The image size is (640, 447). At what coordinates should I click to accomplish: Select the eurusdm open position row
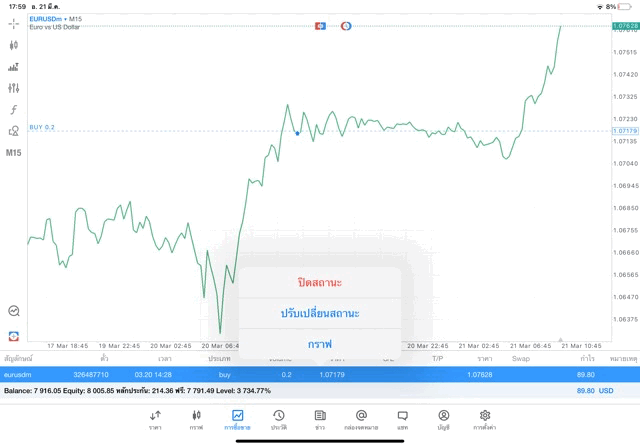[320, 374]
